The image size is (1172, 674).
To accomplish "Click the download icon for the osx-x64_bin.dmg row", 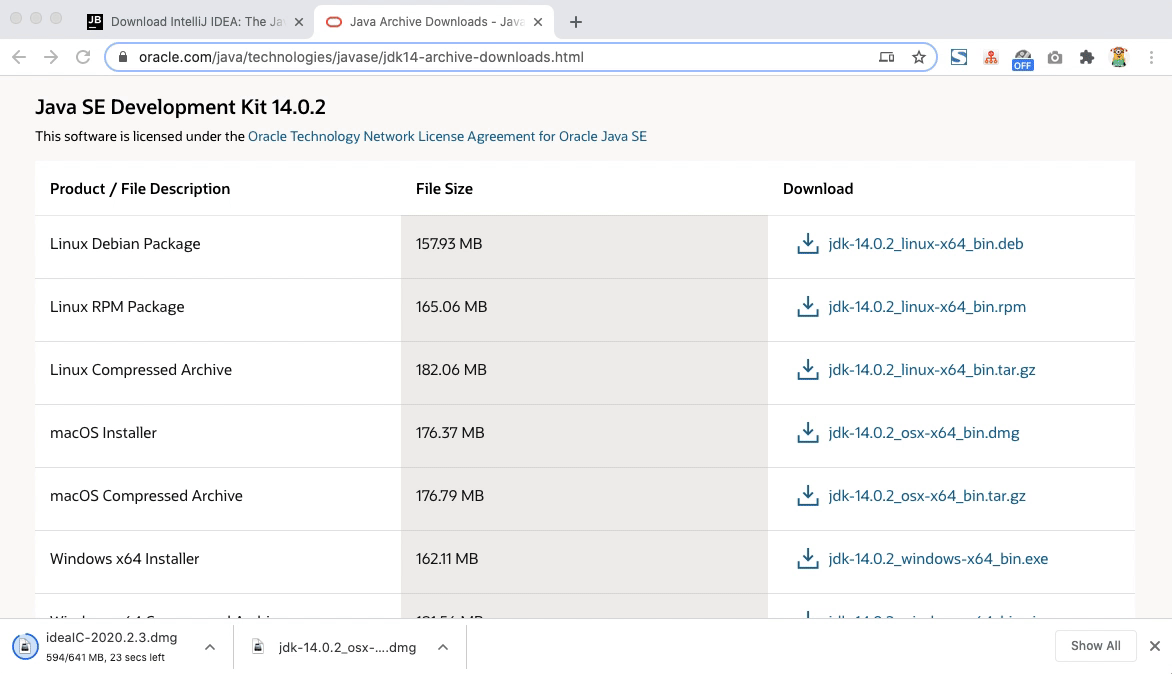I will pos(808,433).
